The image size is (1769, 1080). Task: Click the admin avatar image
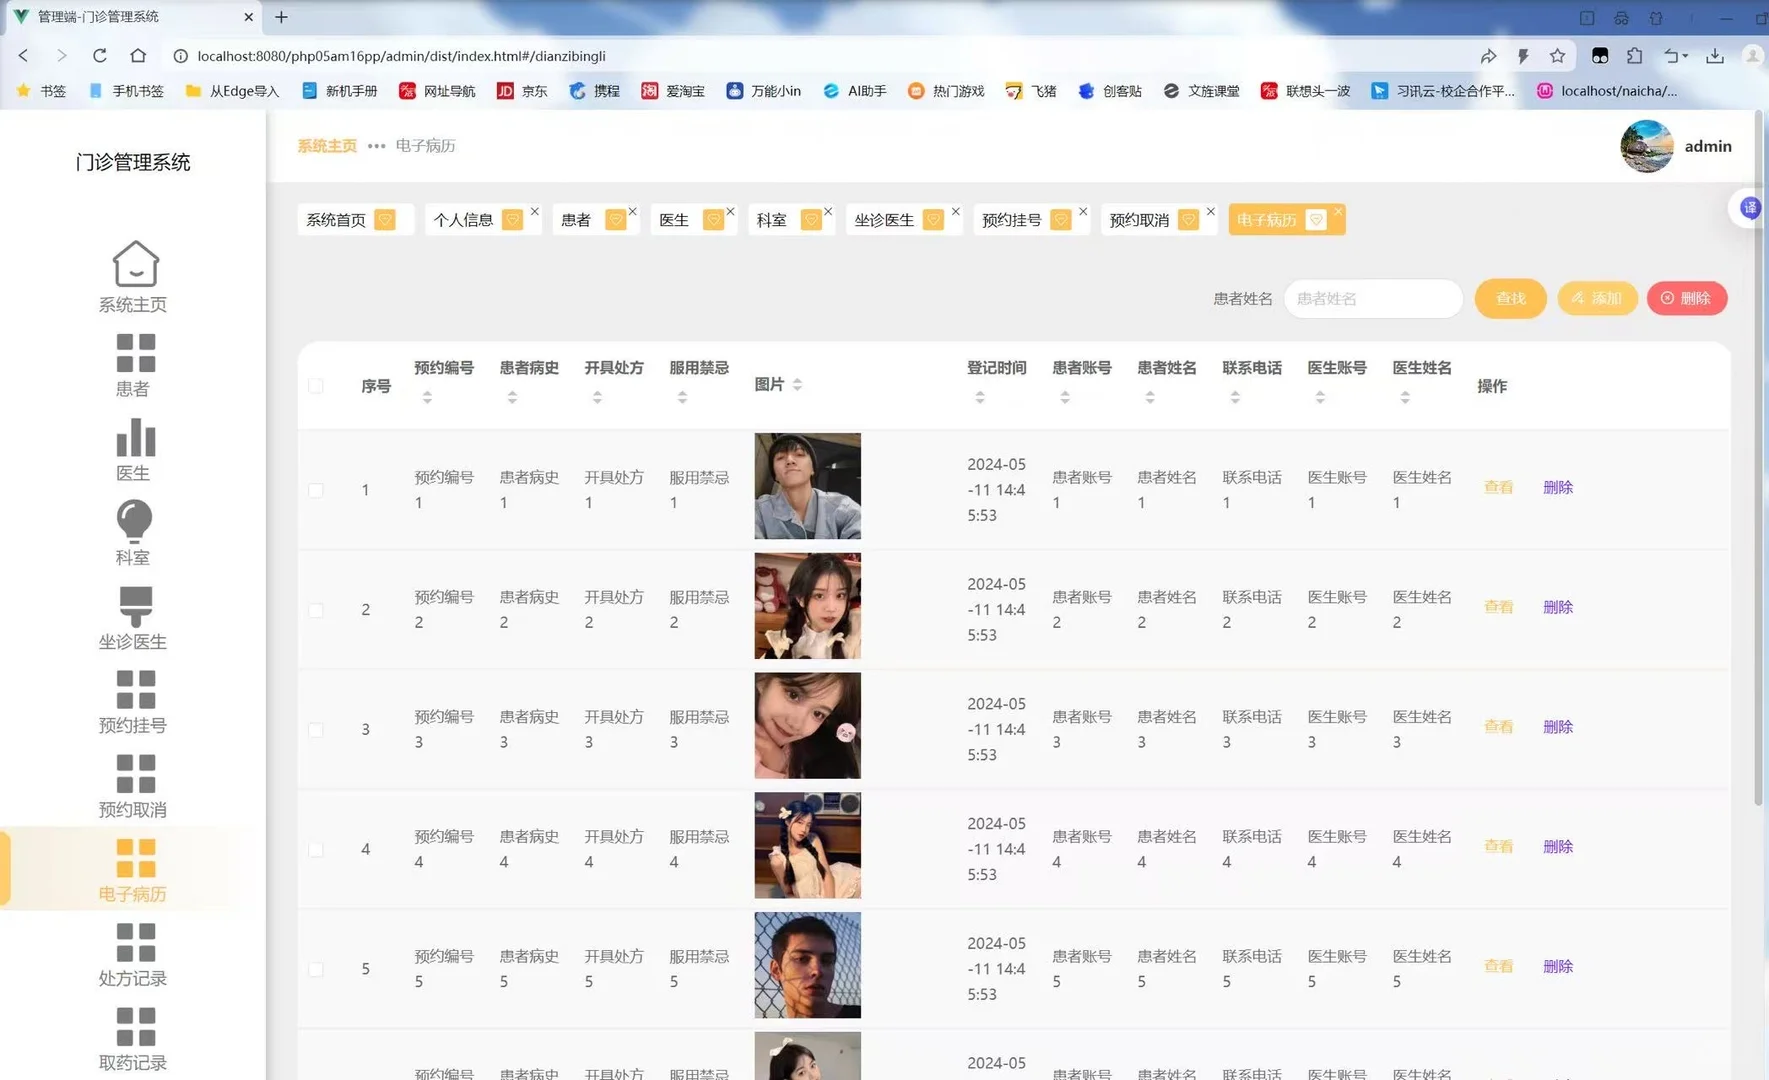click(x=1646, y=145)
